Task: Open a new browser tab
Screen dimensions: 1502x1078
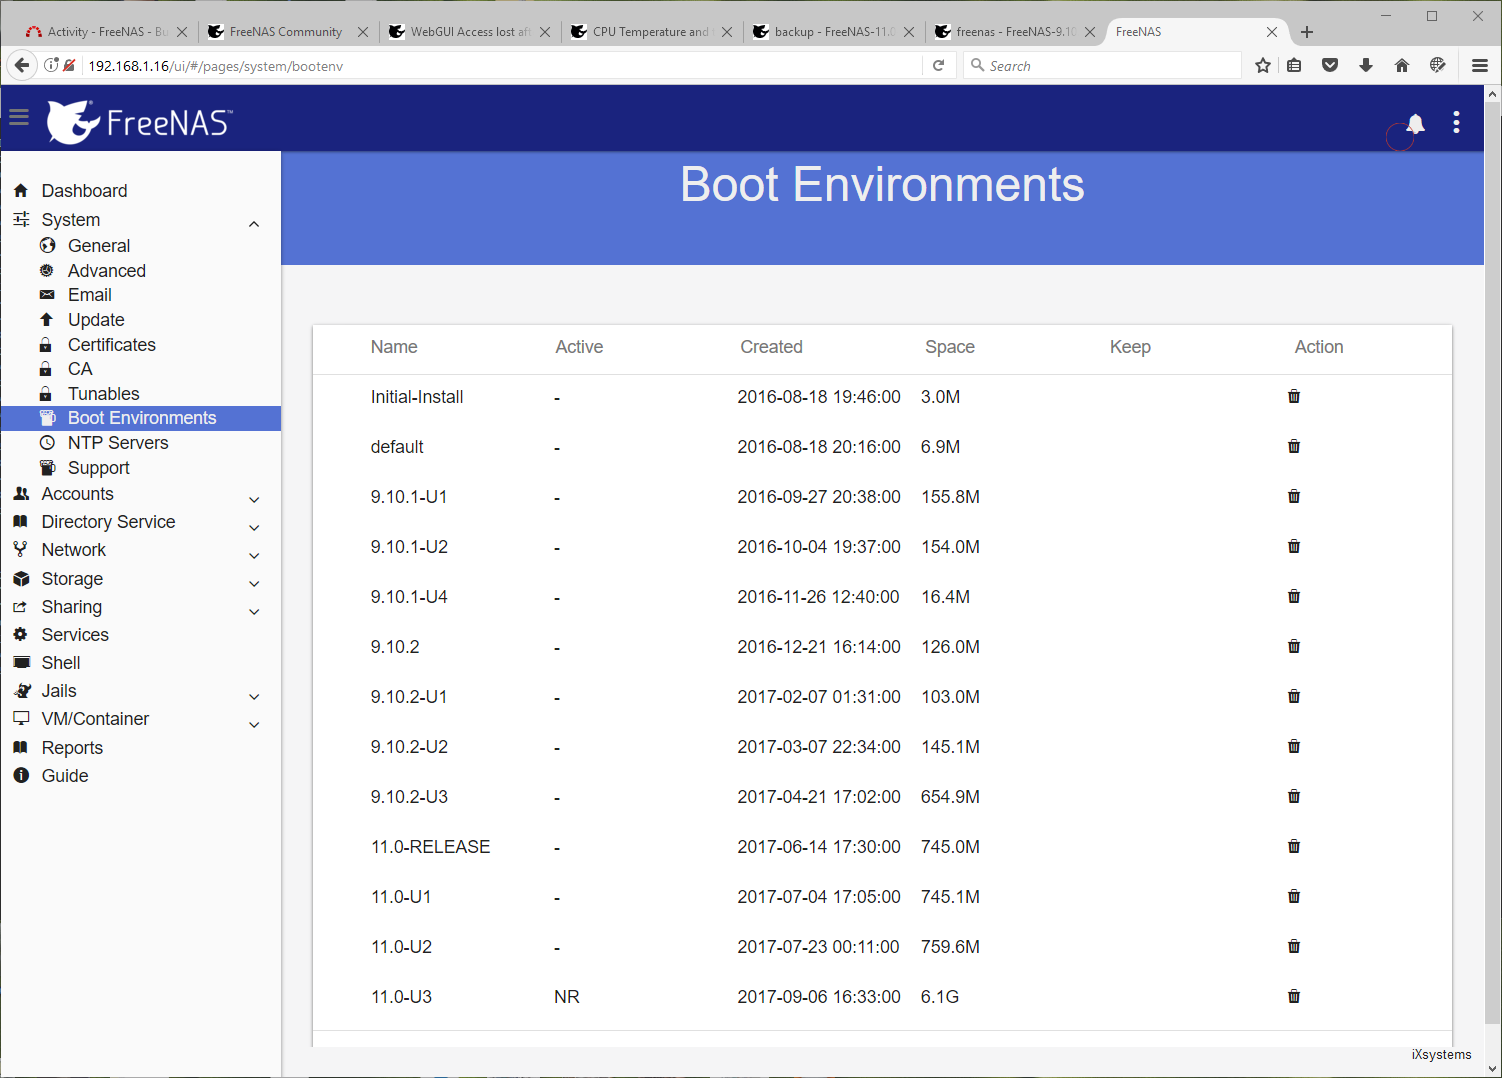Action: coord(1307,32)
